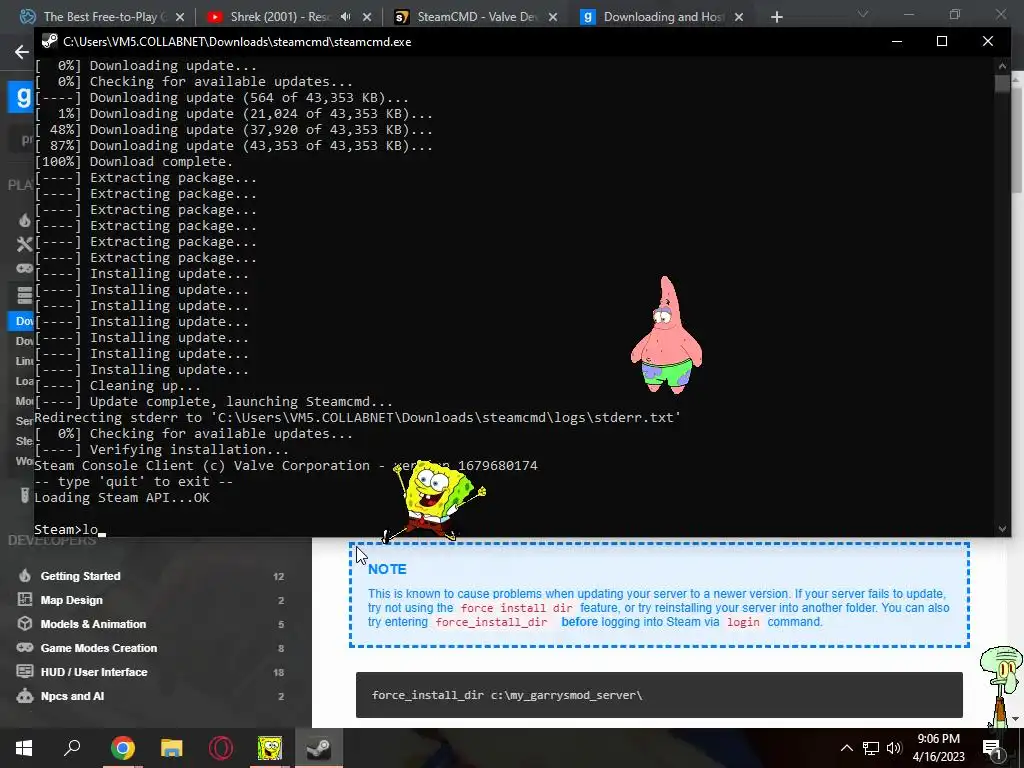
Task: Click the cube icon beside Models & Animation
Action: 25,624
